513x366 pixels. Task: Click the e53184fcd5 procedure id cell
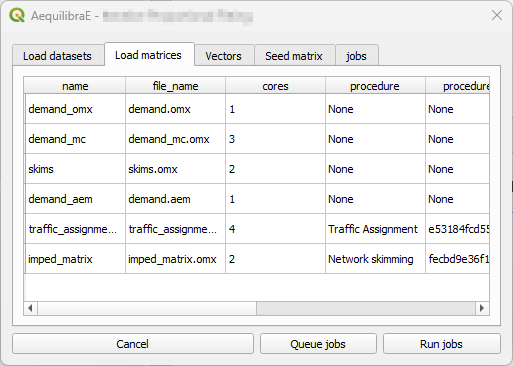tap(458, 229)
